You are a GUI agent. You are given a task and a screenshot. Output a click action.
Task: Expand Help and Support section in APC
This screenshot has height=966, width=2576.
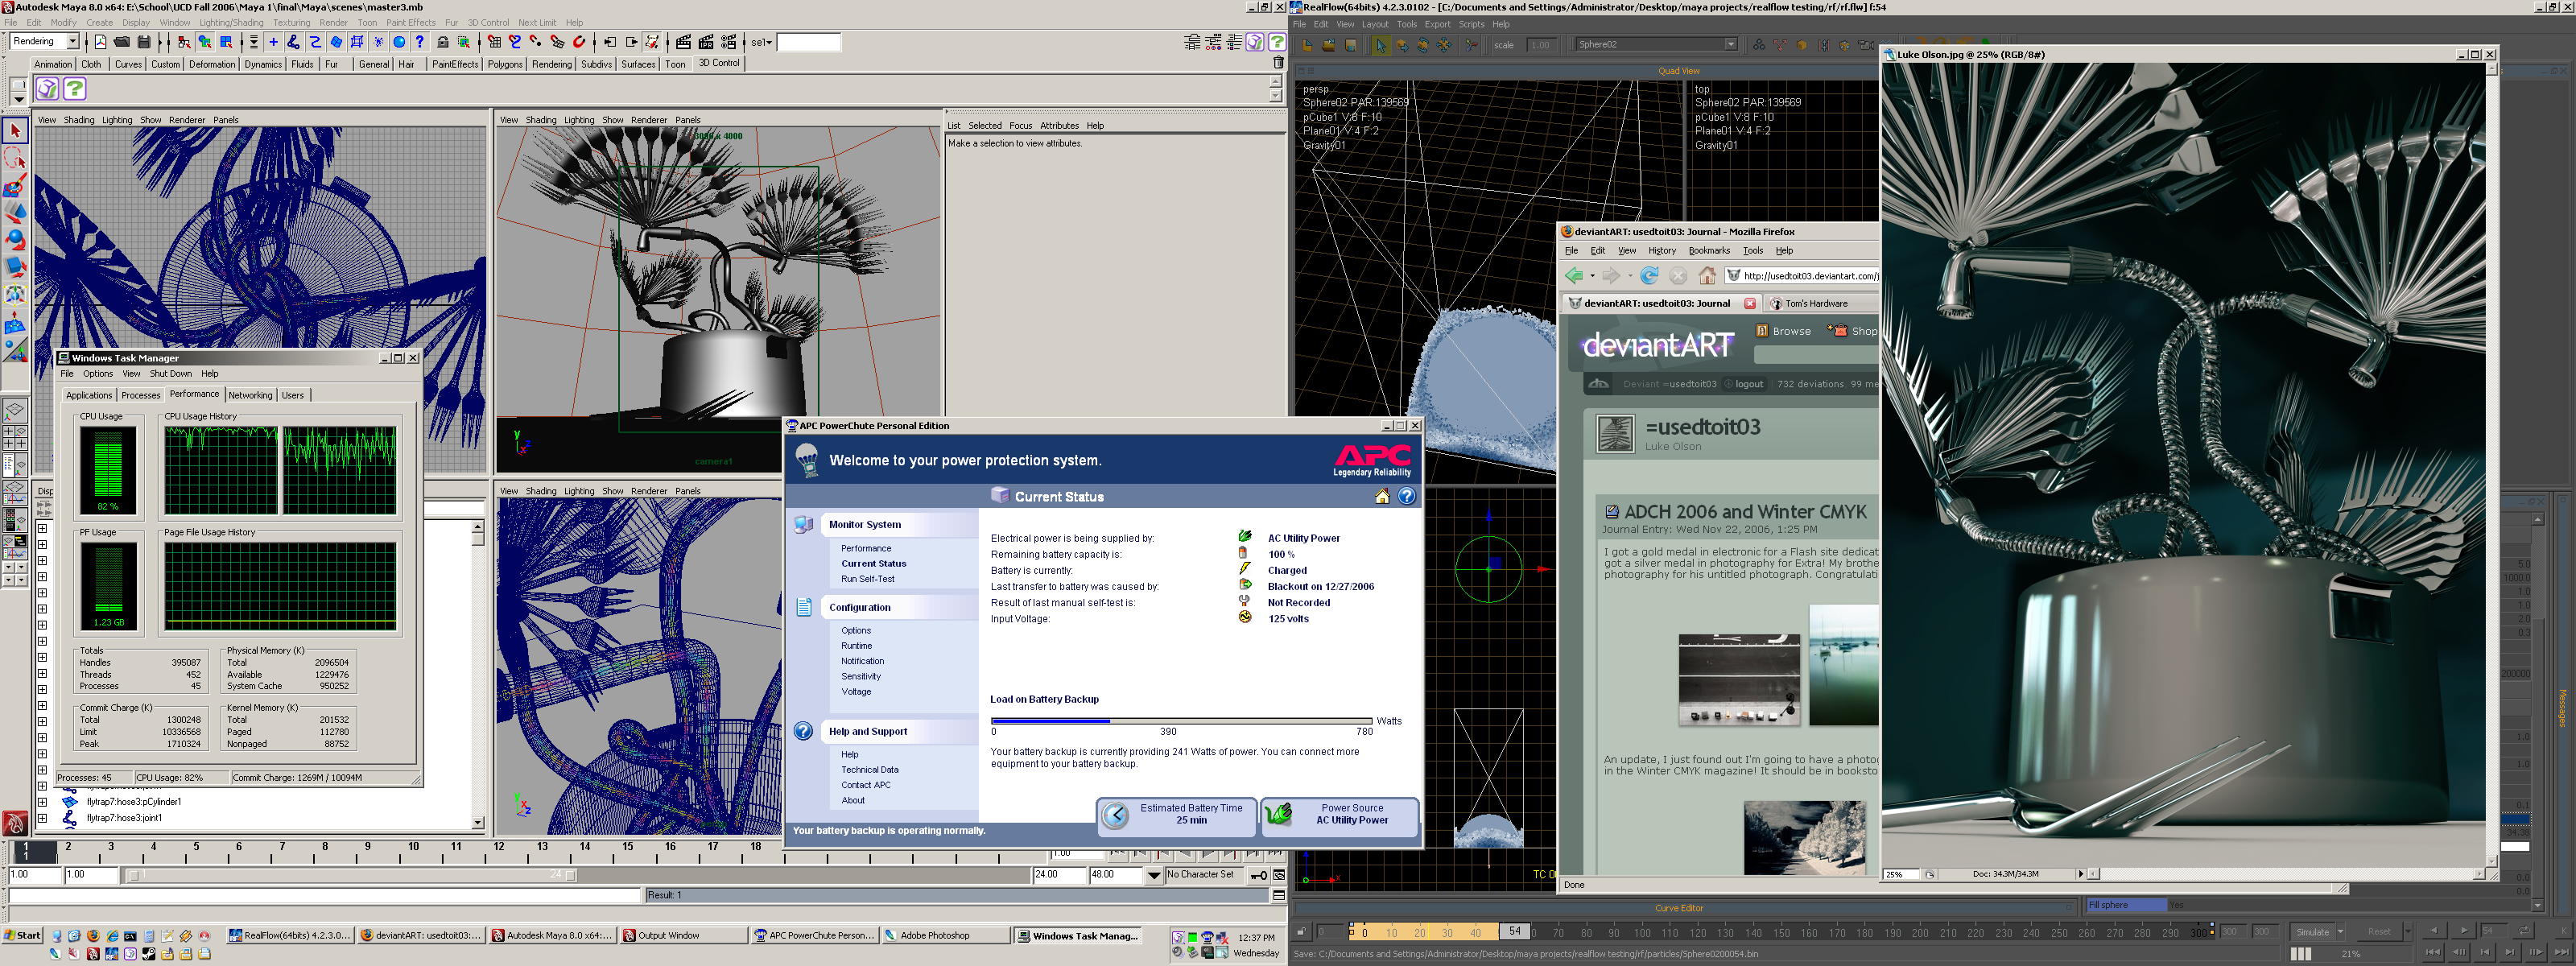pos(869,731)
